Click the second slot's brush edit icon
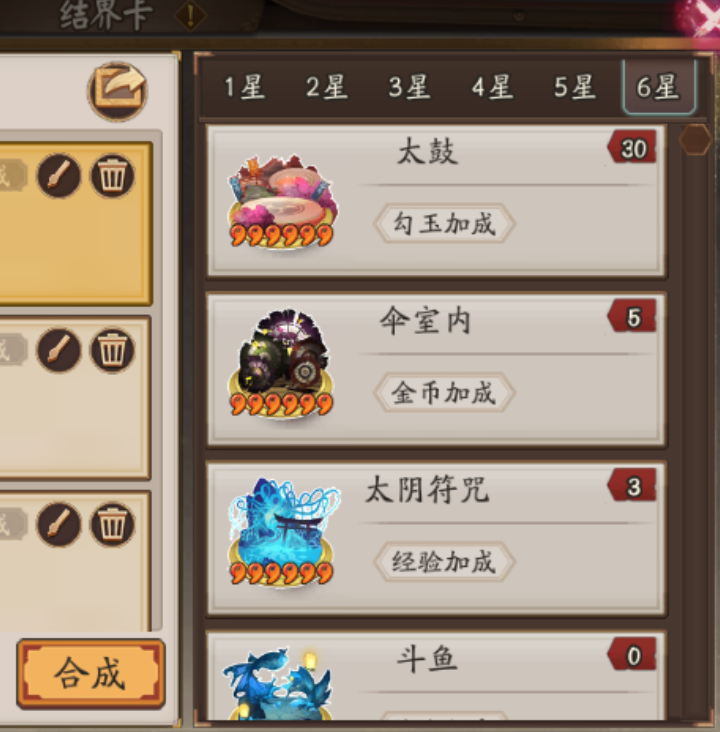The width and height of the screenshot is (720, 732). (x=59, y=350)
